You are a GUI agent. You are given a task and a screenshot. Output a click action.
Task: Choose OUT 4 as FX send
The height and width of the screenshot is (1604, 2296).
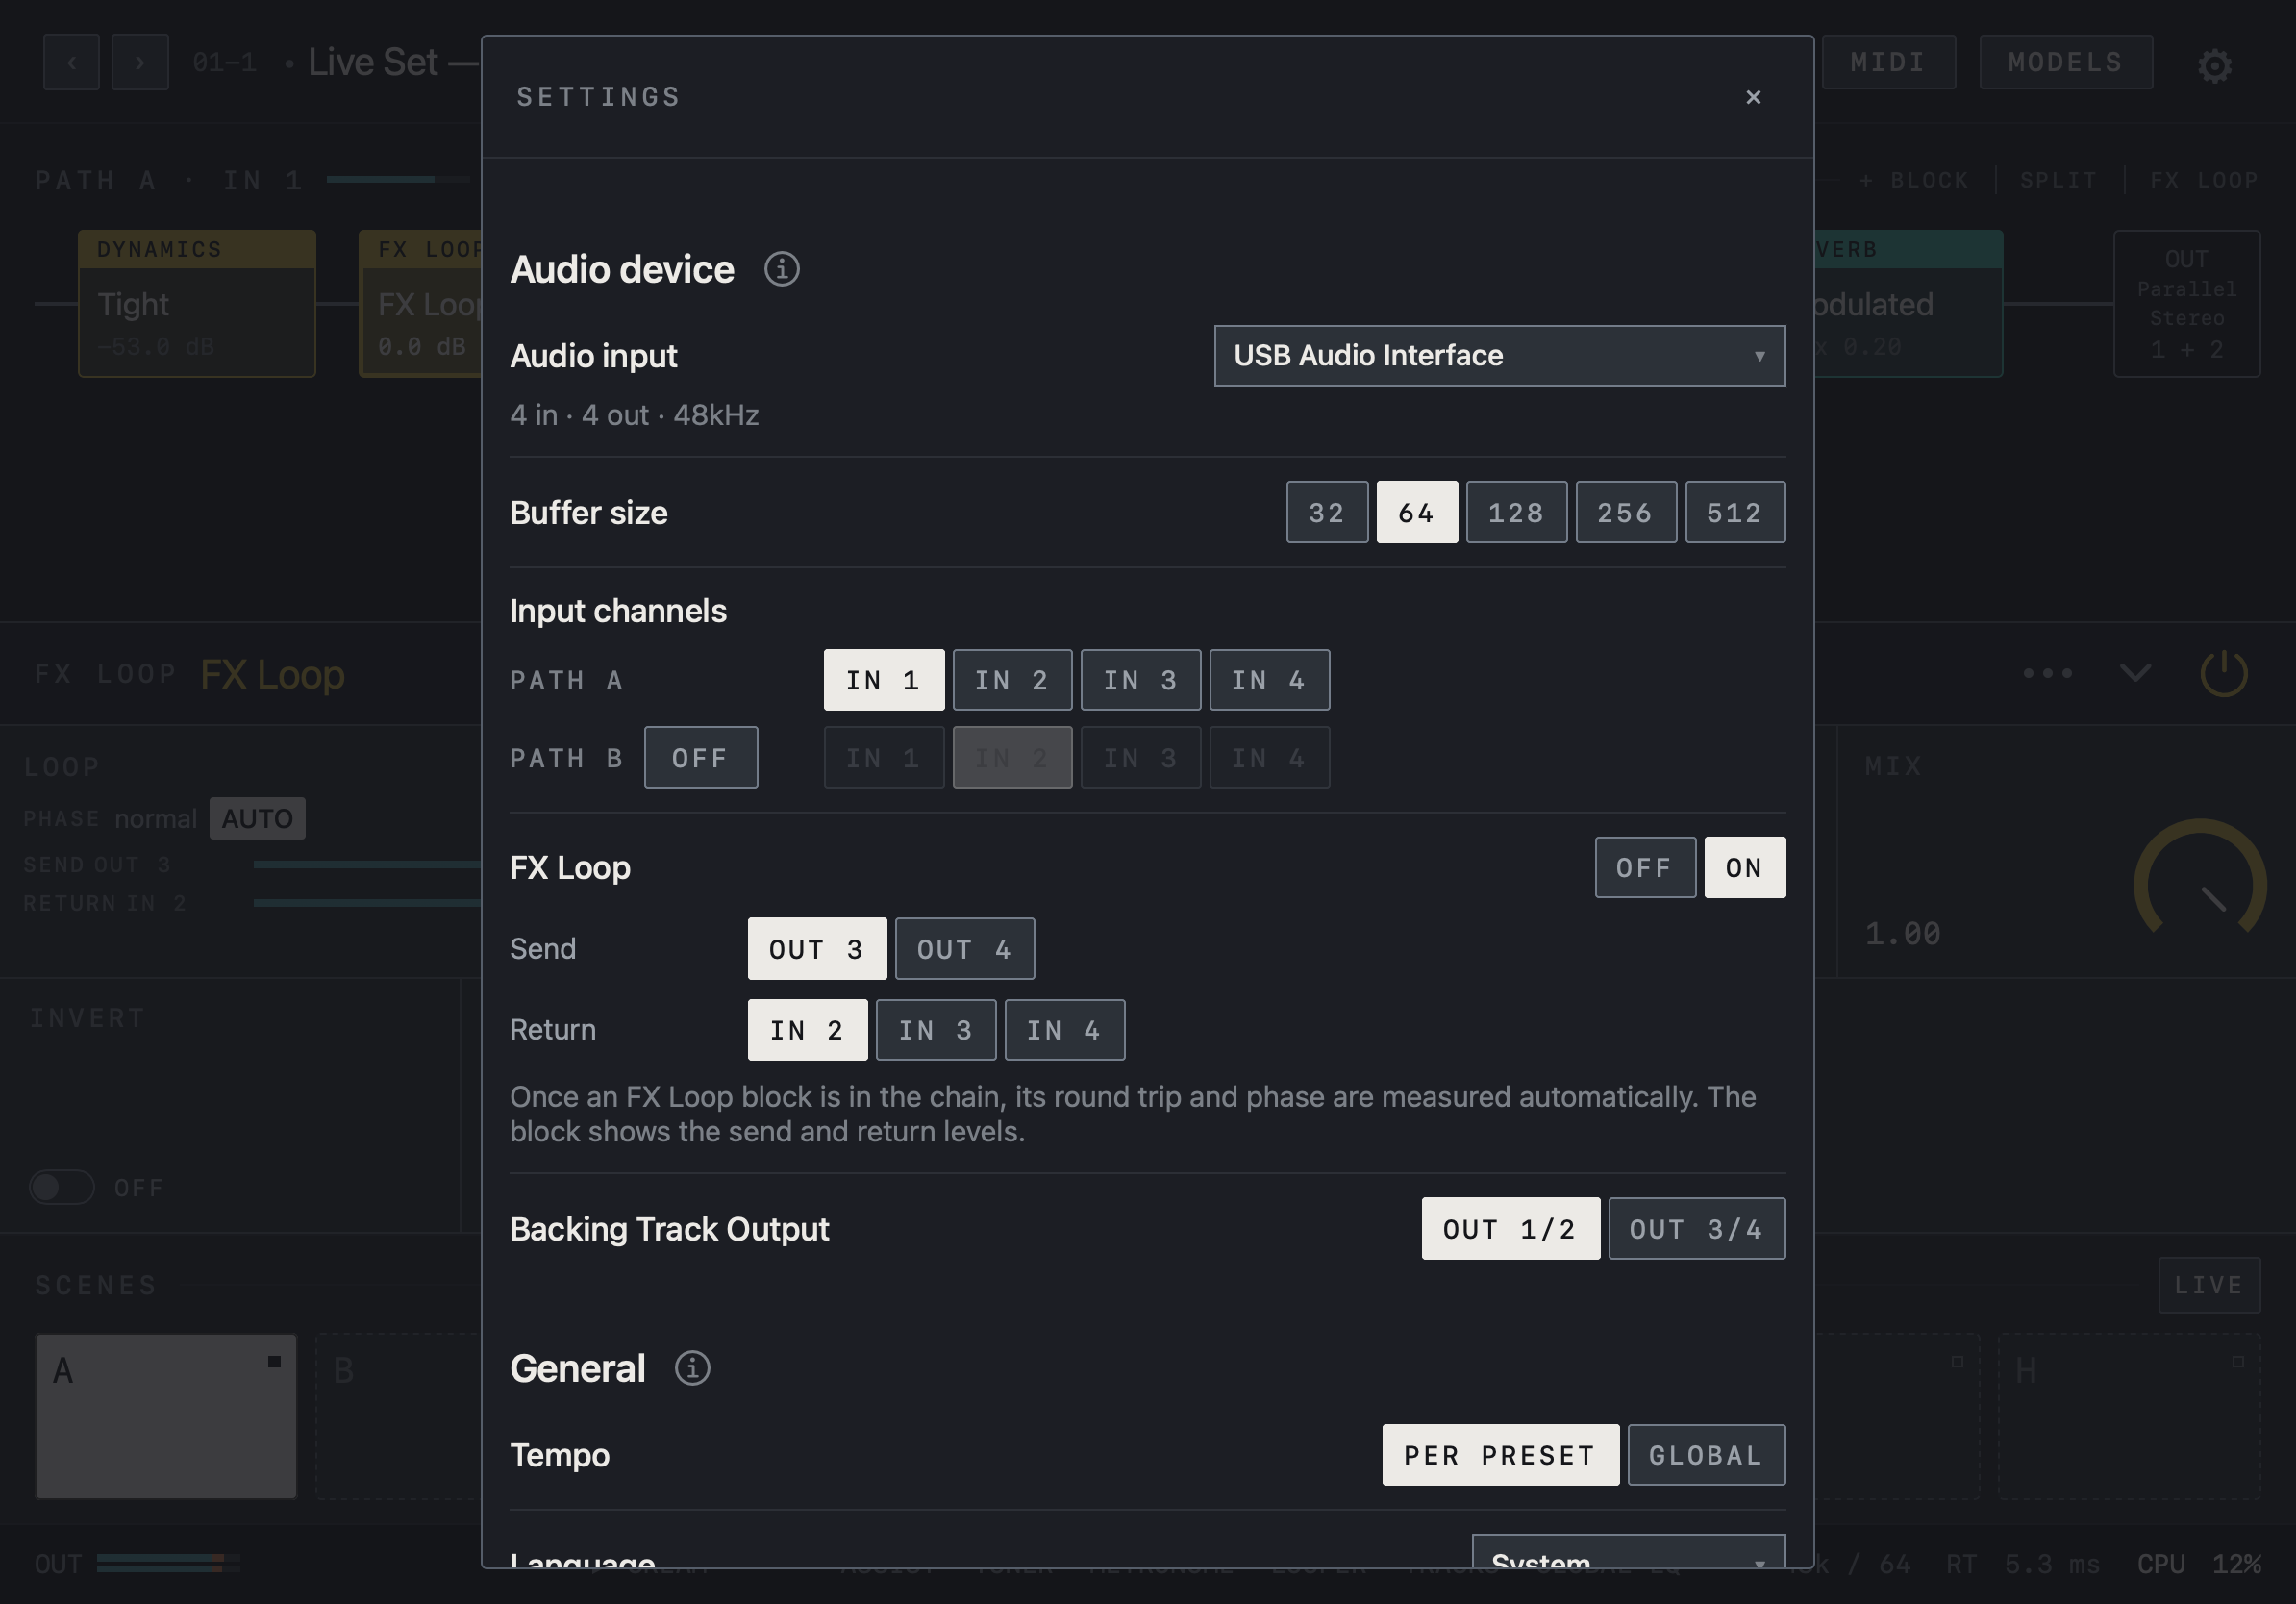[x=964, y=948]
